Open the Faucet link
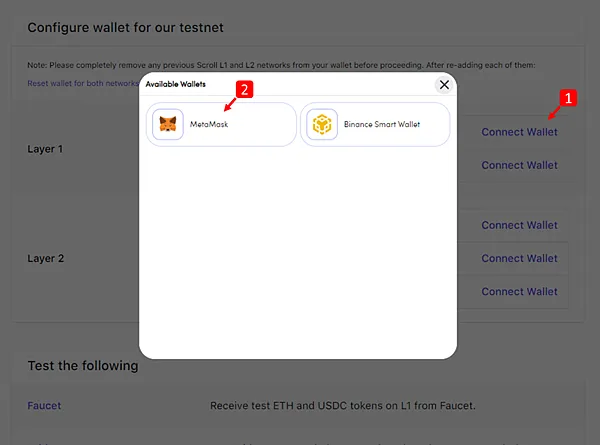The height and width of the screenshot is (445, 600). 44,406
